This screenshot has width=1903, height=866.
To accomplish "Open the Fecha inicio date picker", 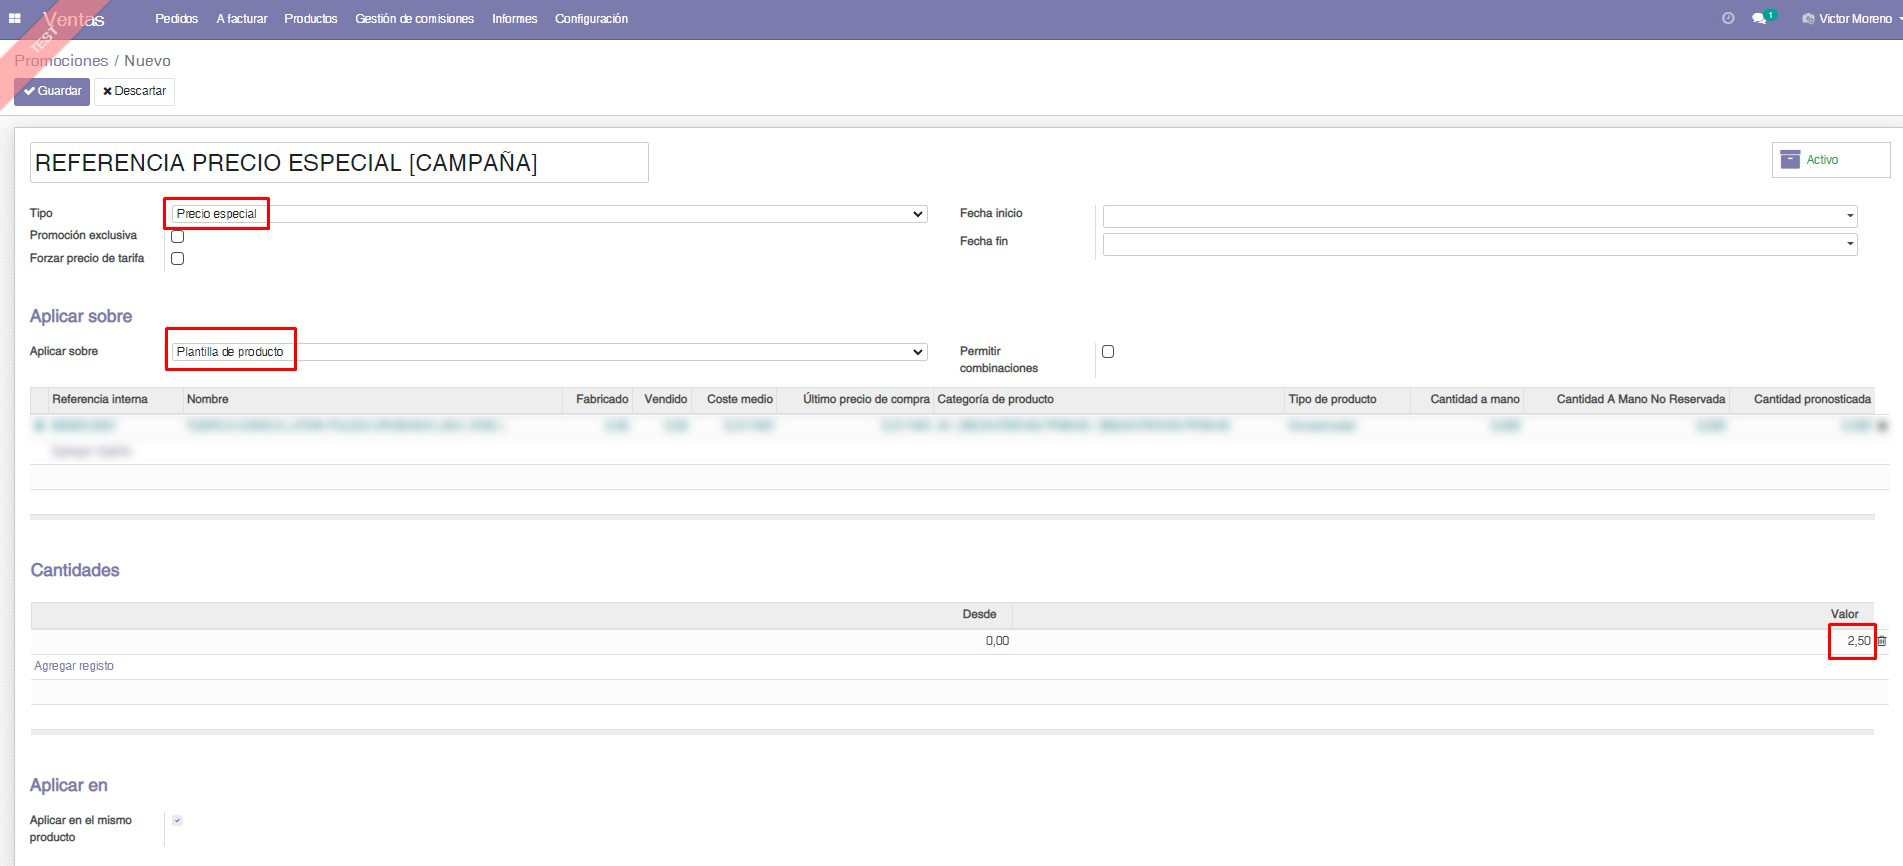I will pyautogui.click(x=1479, y=216).
